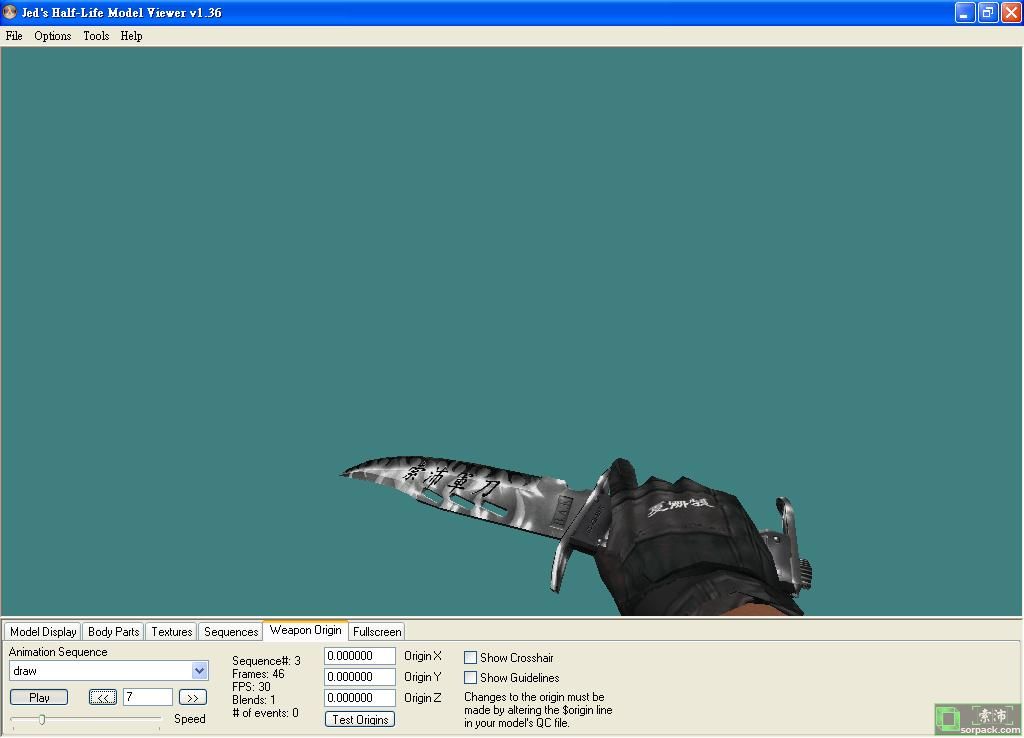Expand the Animation Sequence dropdown

(x=199, y=671)
